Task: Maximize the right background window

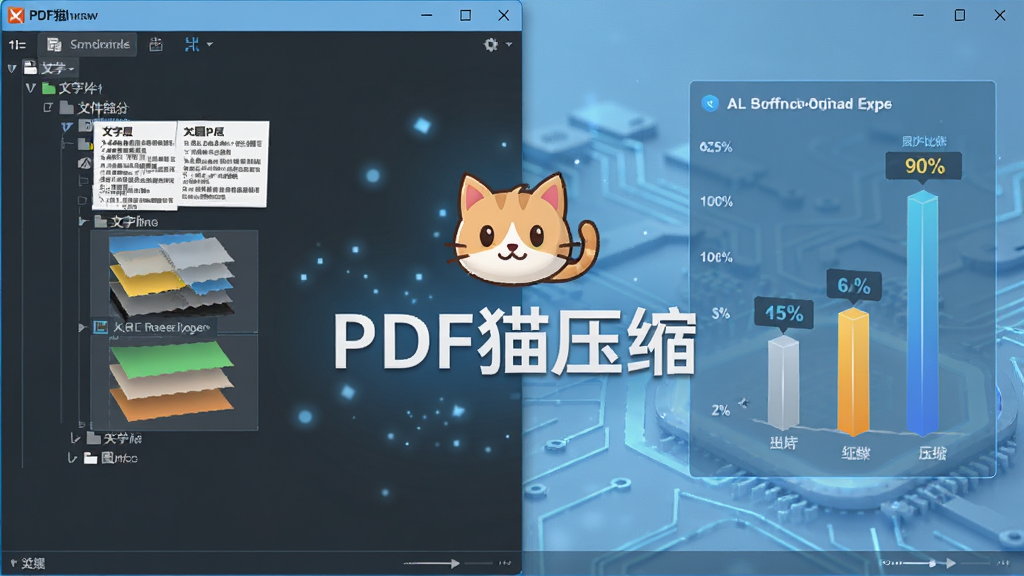Action: point(960,15)
